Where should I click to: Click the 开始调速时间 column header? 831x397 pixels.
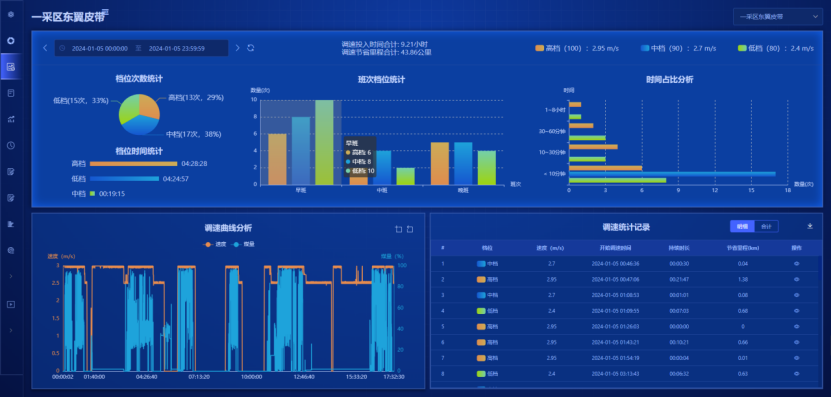[615, 248]
